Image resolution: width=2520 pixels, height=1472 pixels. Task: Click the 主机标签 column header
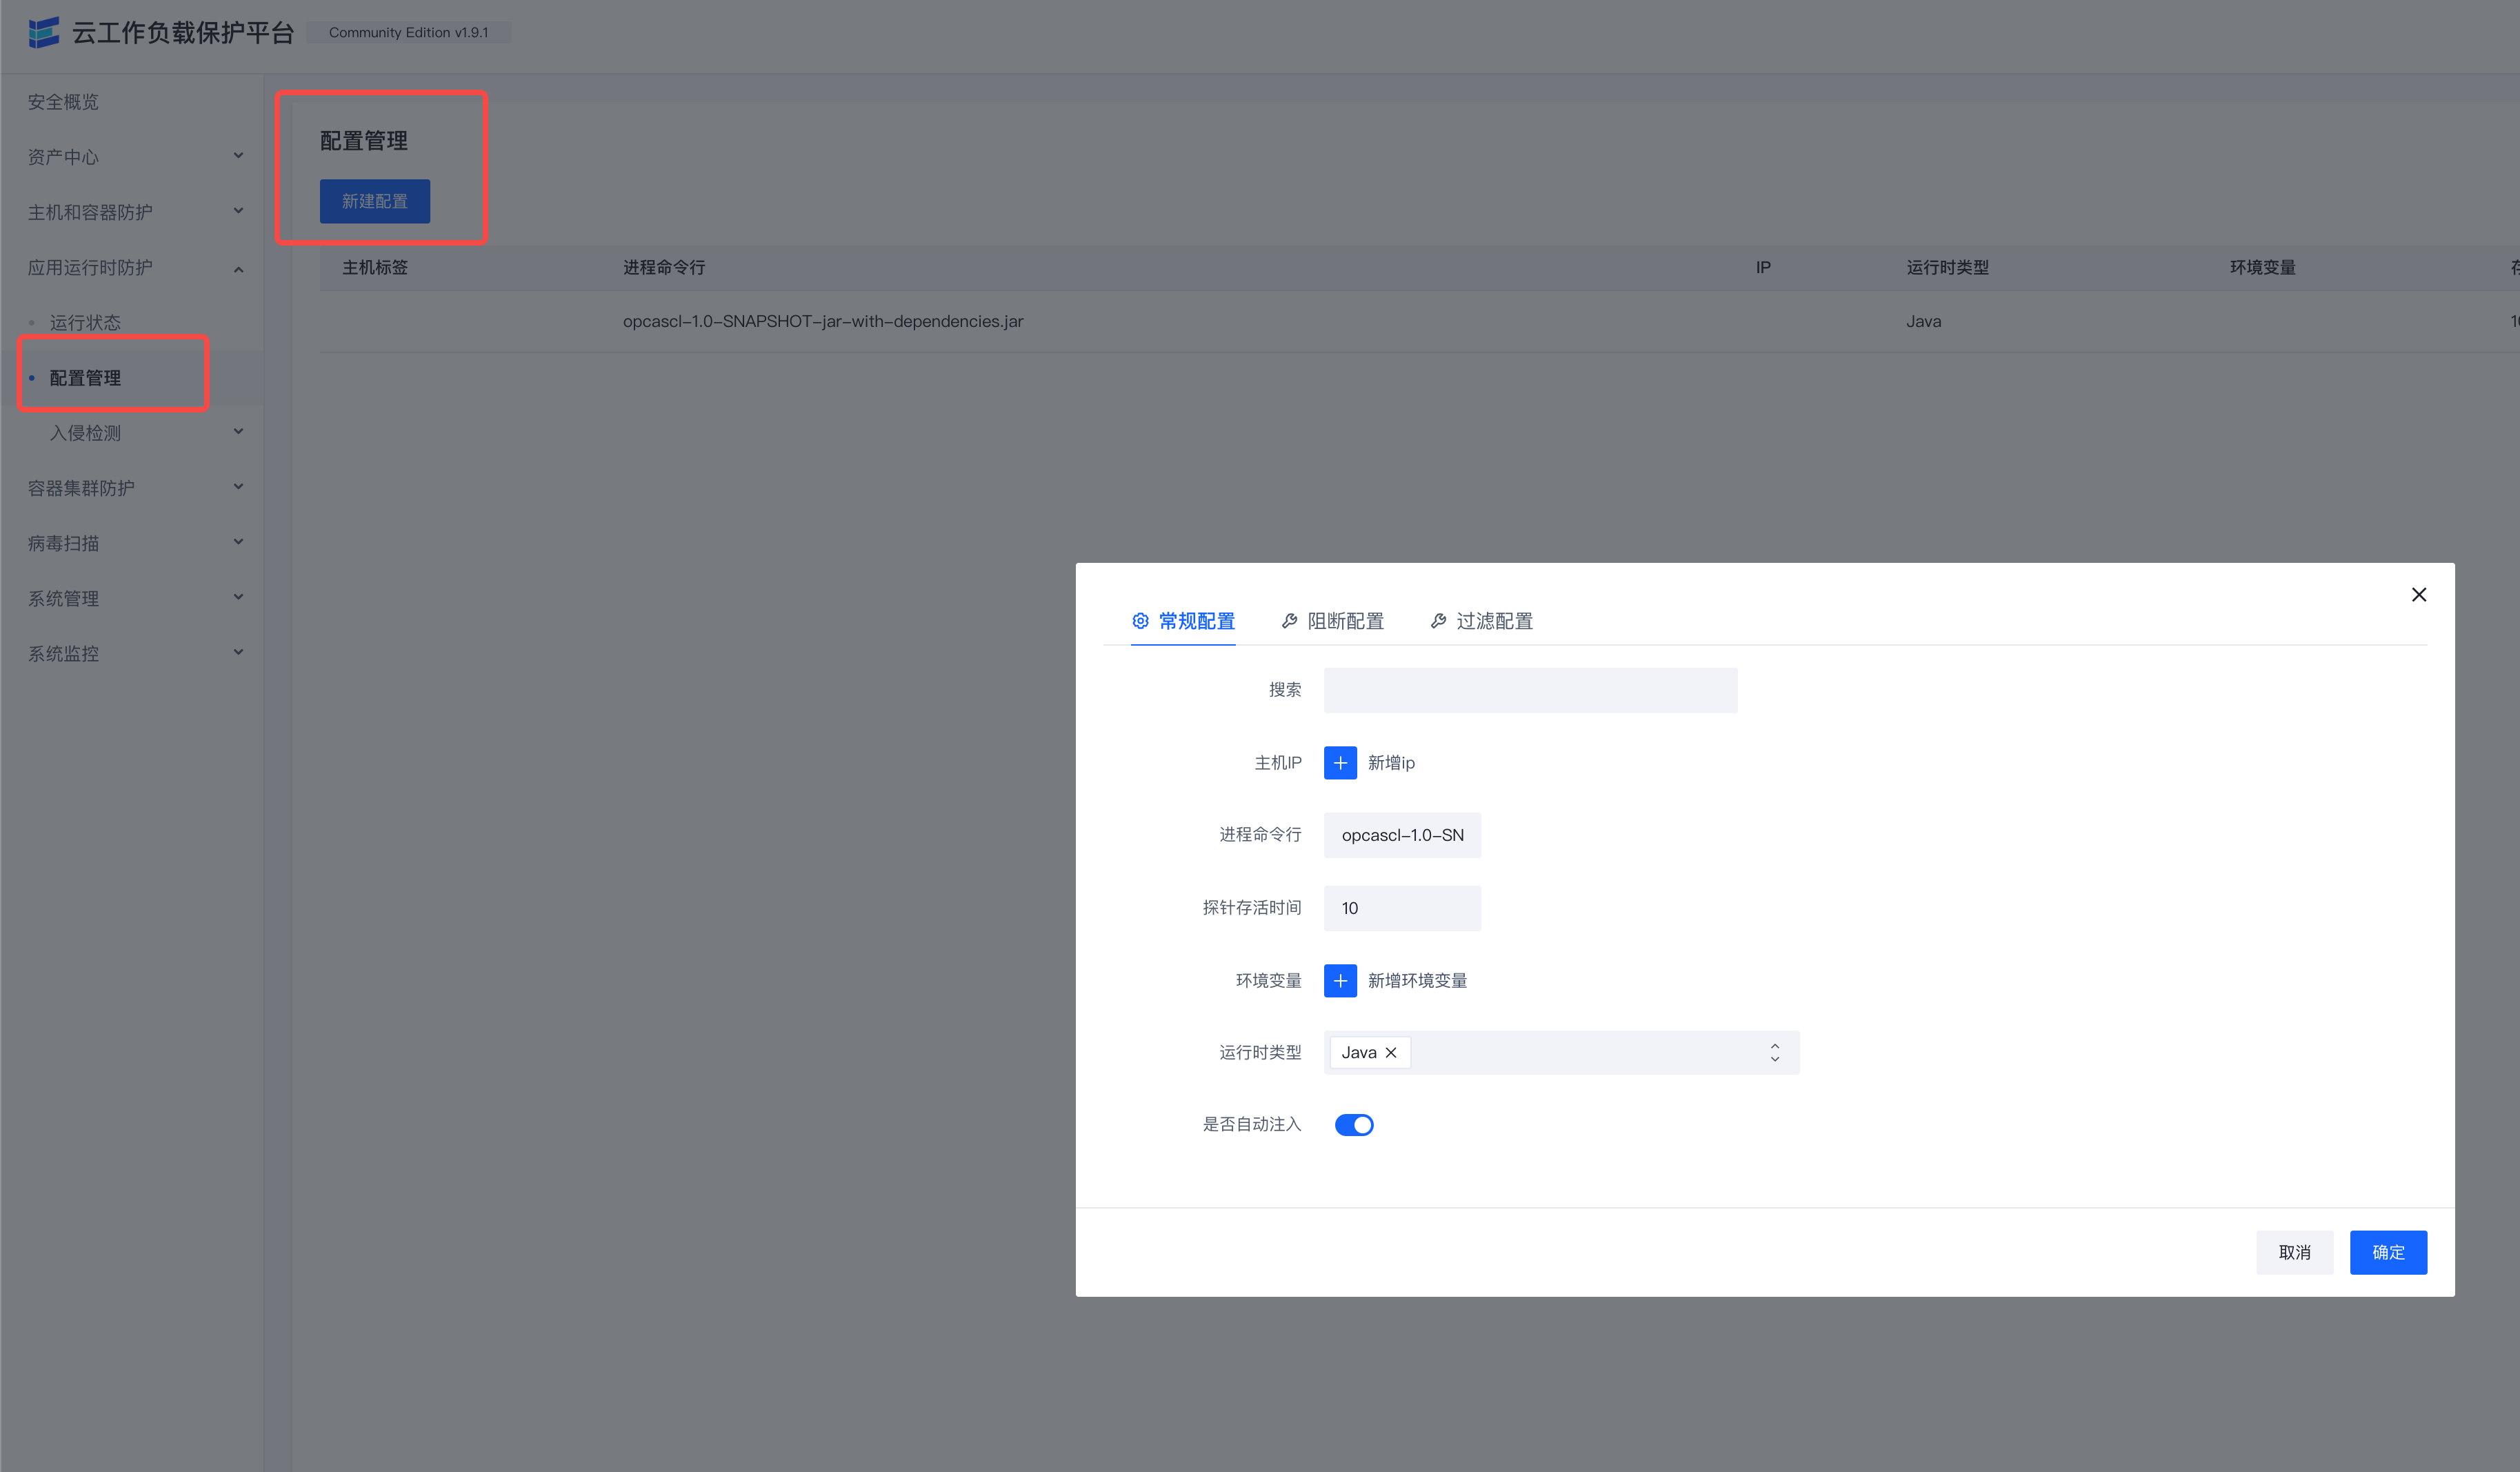click(375, 267)
